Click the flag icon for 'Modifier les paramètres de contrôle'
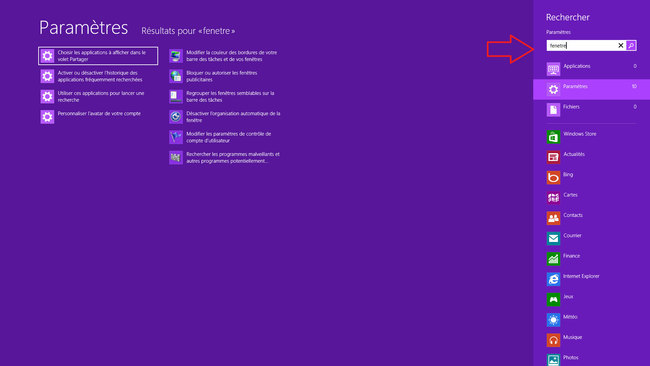 point(176,137)
